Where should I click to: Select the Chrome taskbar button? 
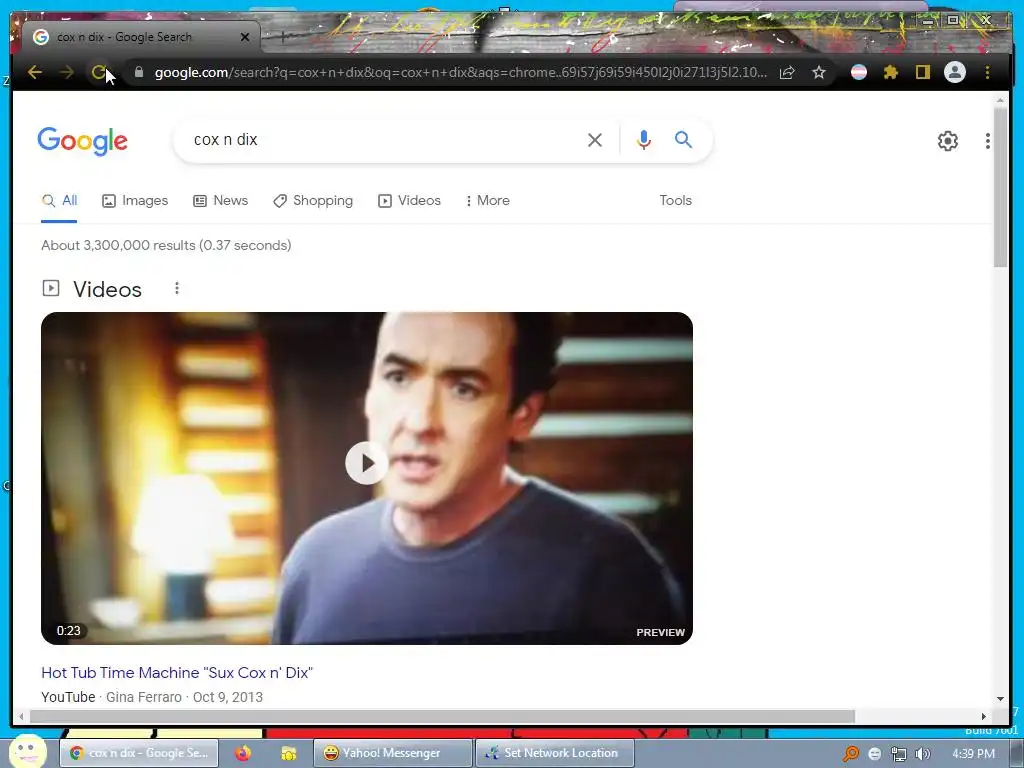point(138,753)
